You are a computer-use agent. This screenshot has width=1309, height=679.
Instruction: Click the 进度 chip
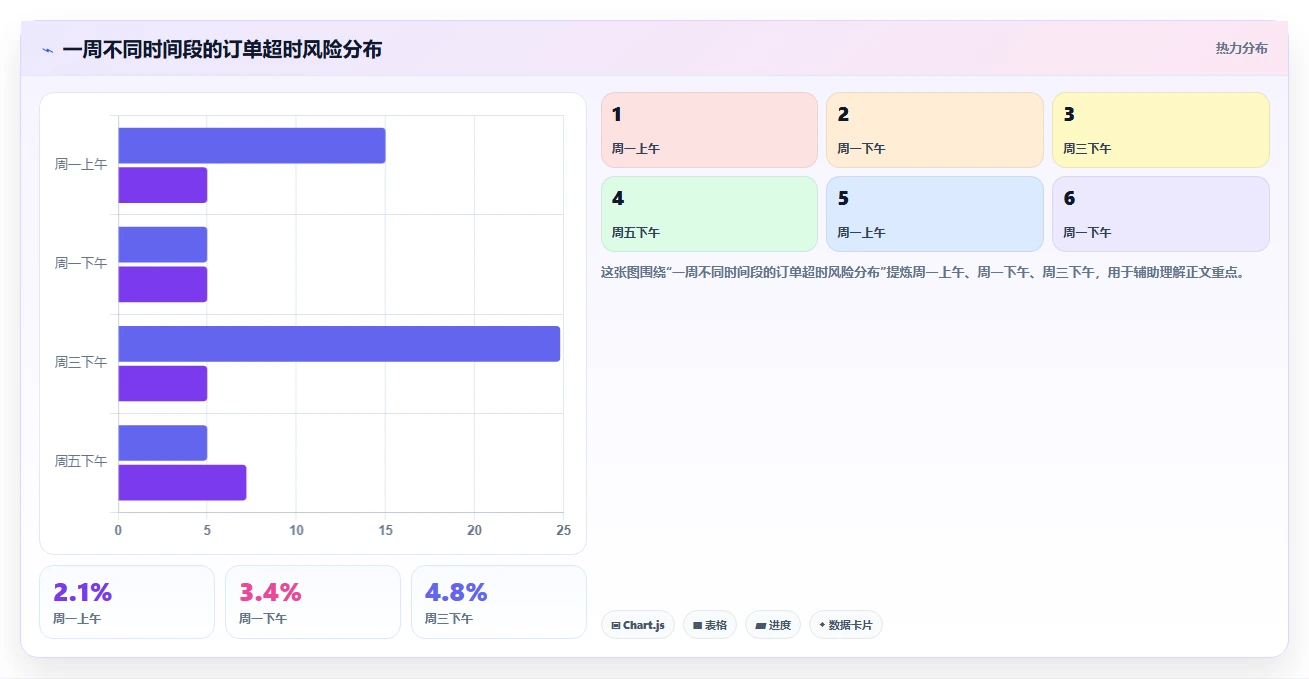coord(773,625)
